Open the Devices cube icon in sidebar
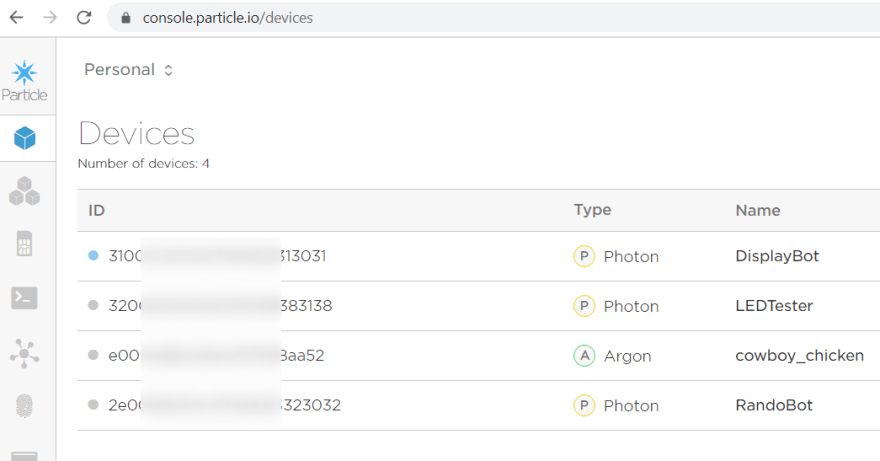The image size is (880, 461). click(25, 138)
